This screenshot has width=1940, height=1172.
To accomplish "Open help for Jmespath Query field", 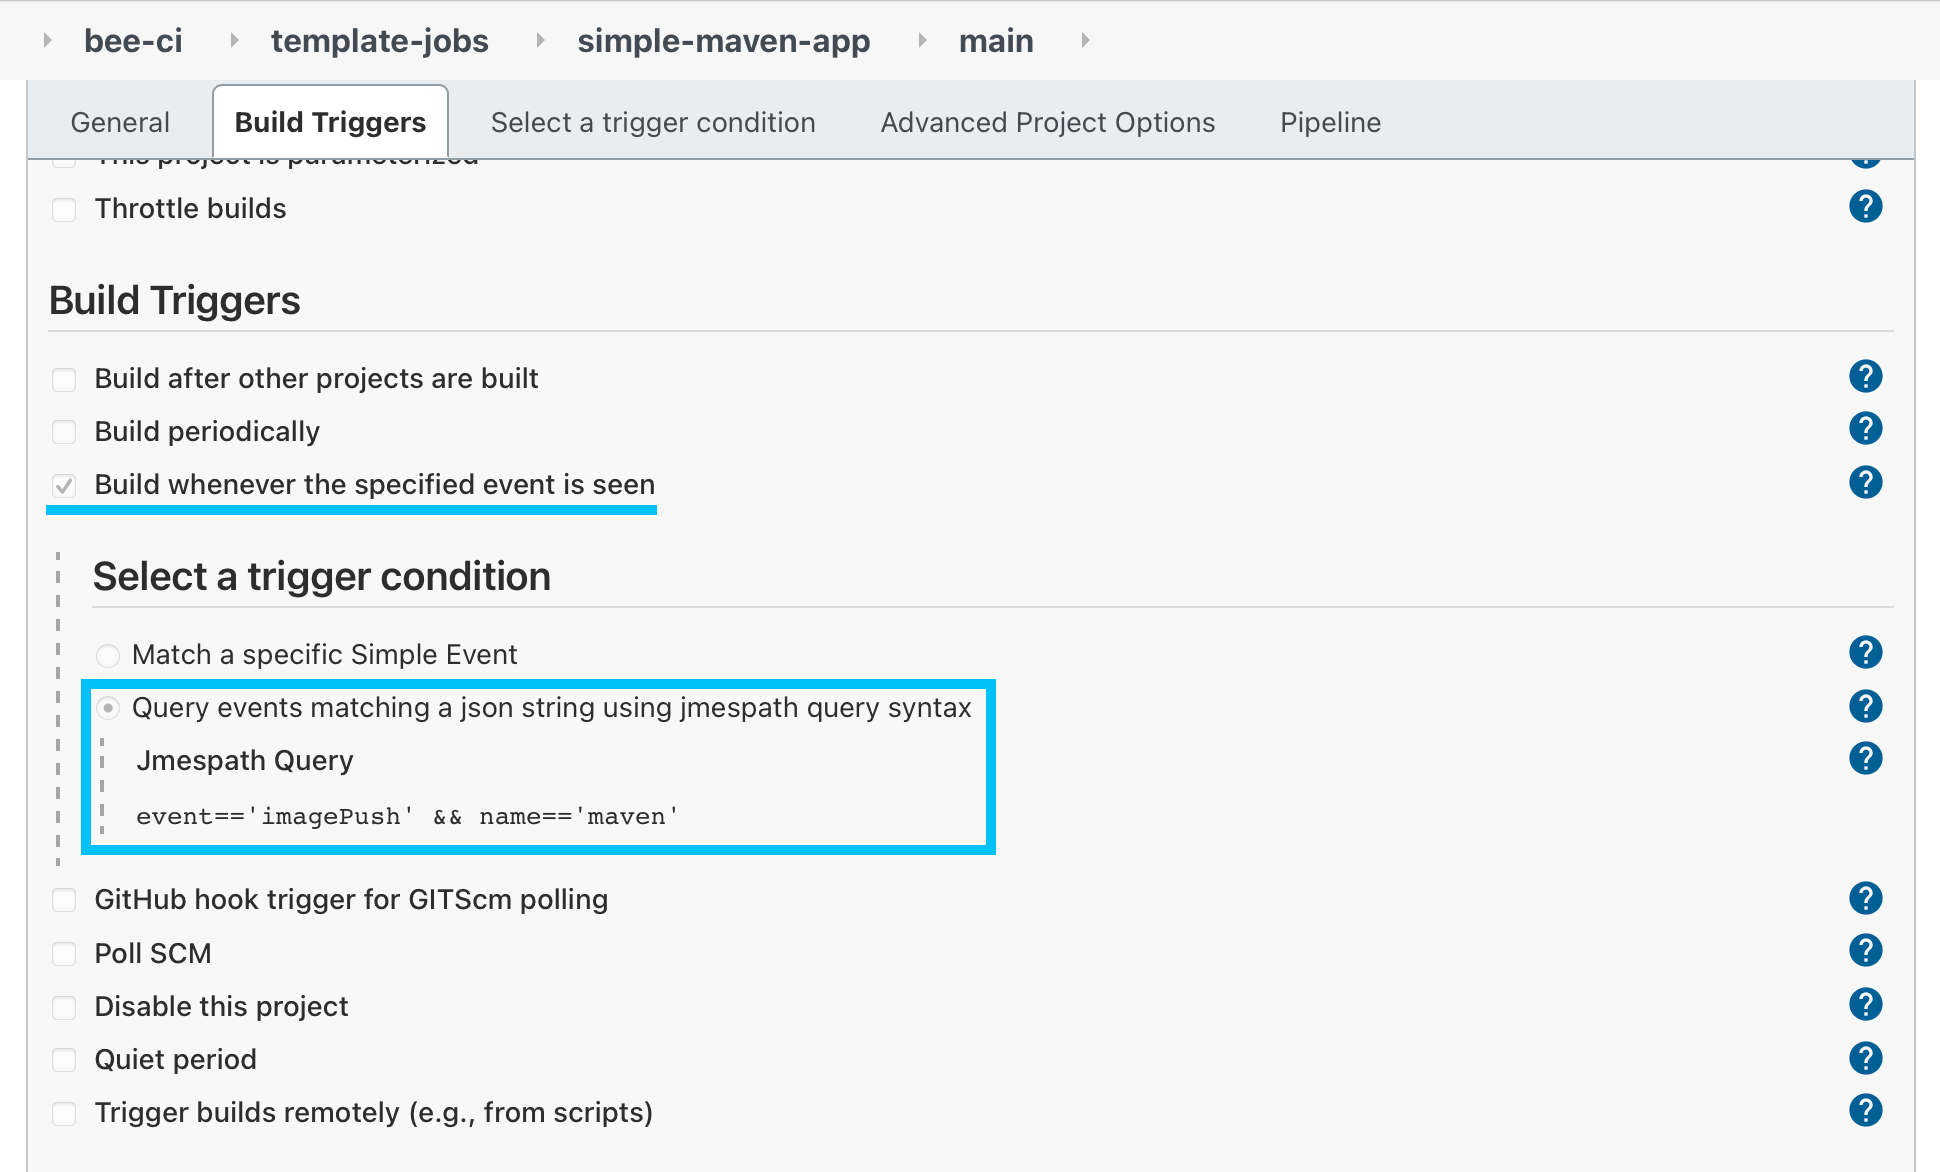I will tap(1865, 759).
